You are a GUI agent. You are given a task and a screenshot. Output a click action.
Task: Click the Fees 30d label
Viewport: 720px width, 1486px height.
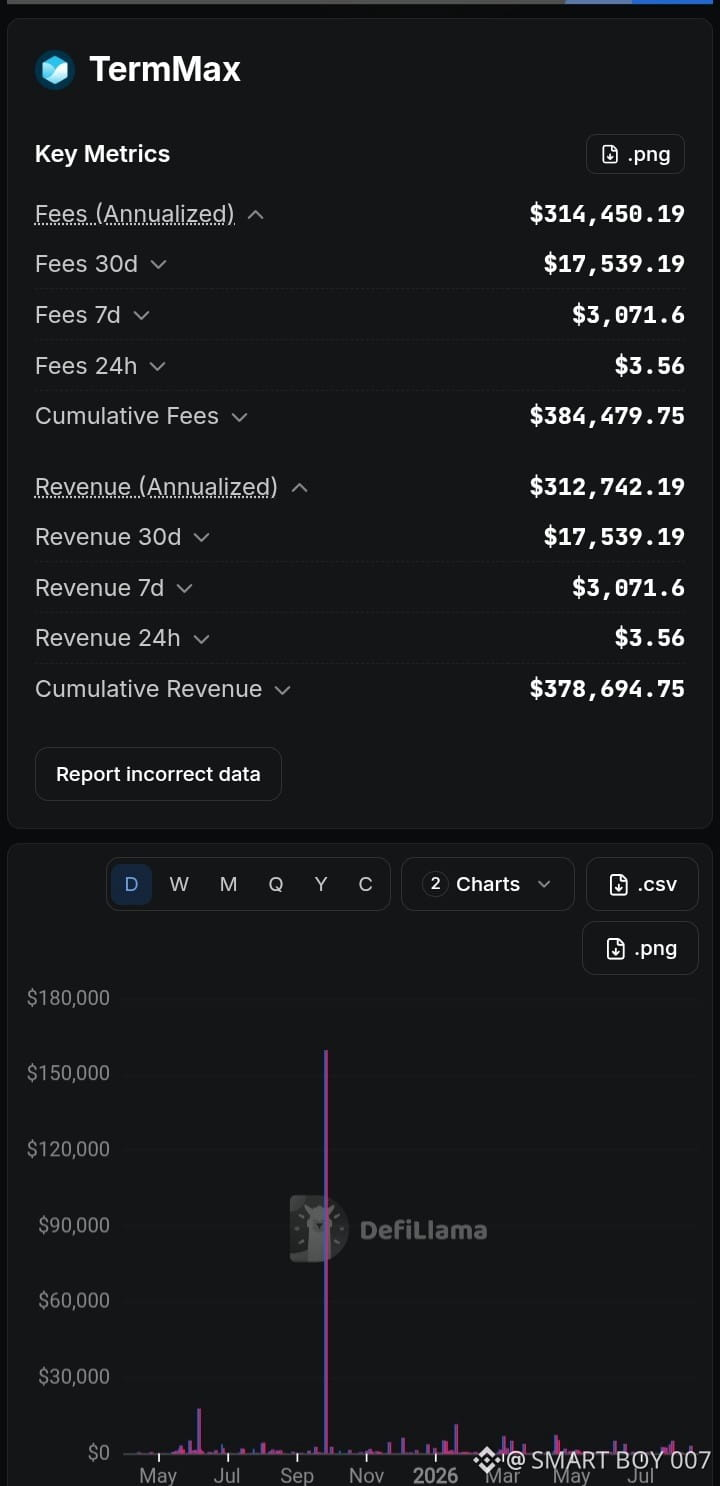tap(86, 264)
